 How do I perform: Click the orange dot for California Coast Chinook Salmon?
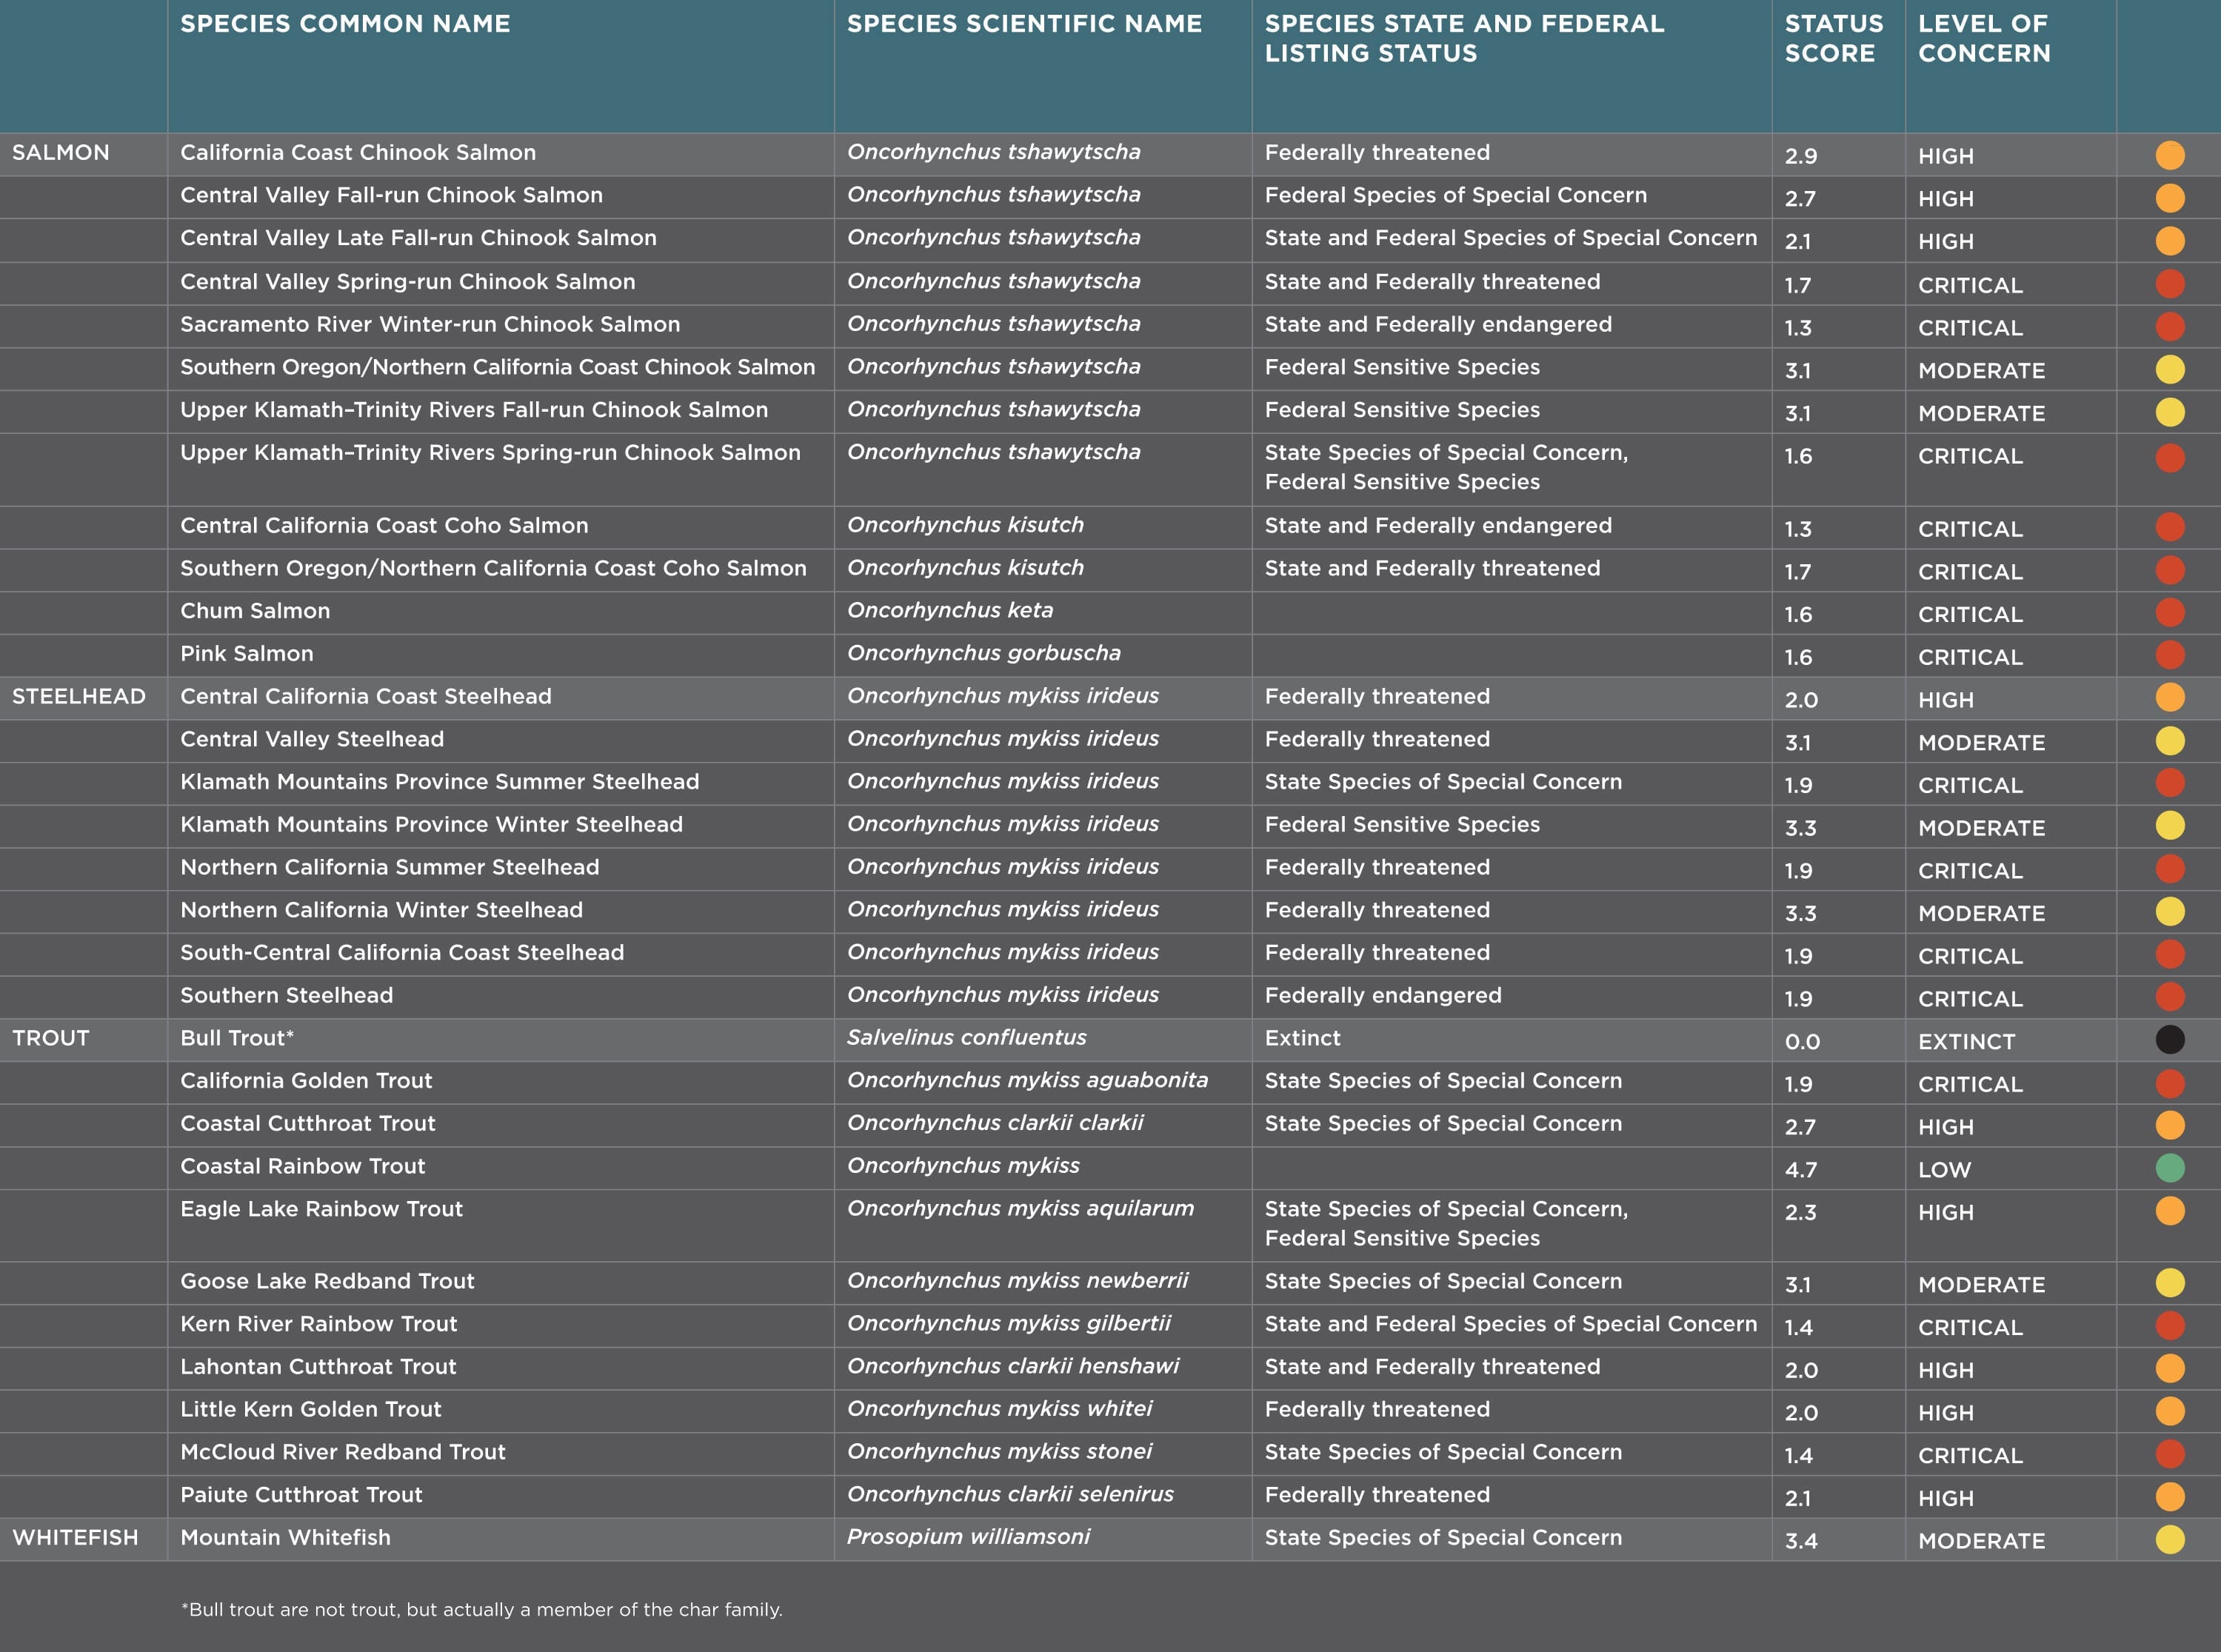tap(2169, 155)
